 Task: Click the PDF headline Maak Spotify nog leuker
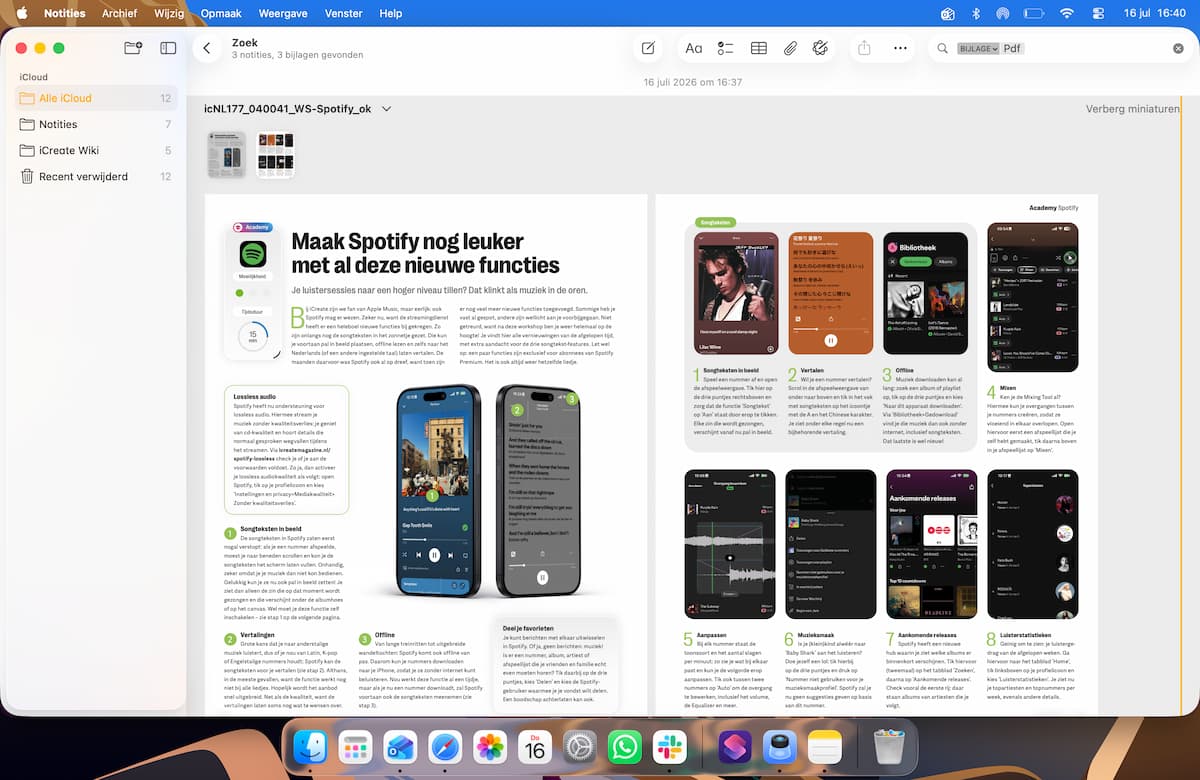pos(408,241)
